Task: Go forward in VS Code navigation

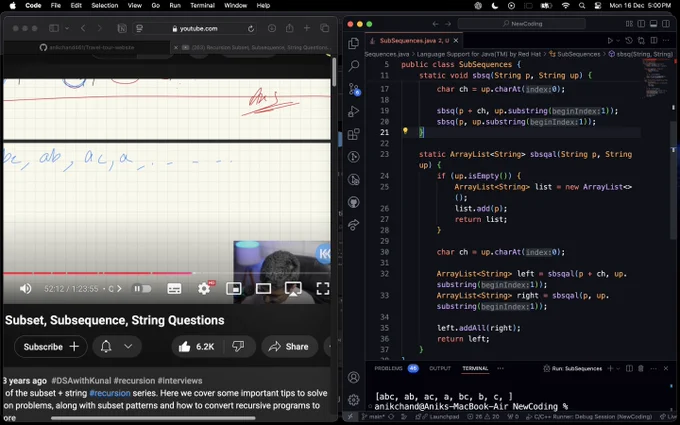Action: click(x=448, y=24)
